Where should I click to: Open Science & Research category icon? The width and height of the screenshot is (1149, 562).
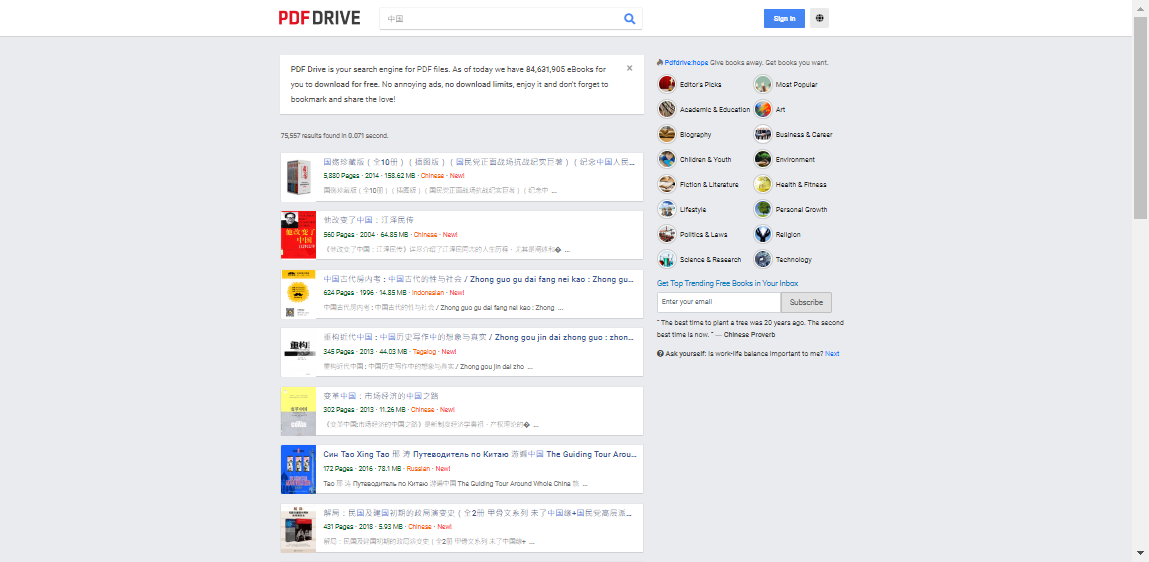(x=667, y=259)
